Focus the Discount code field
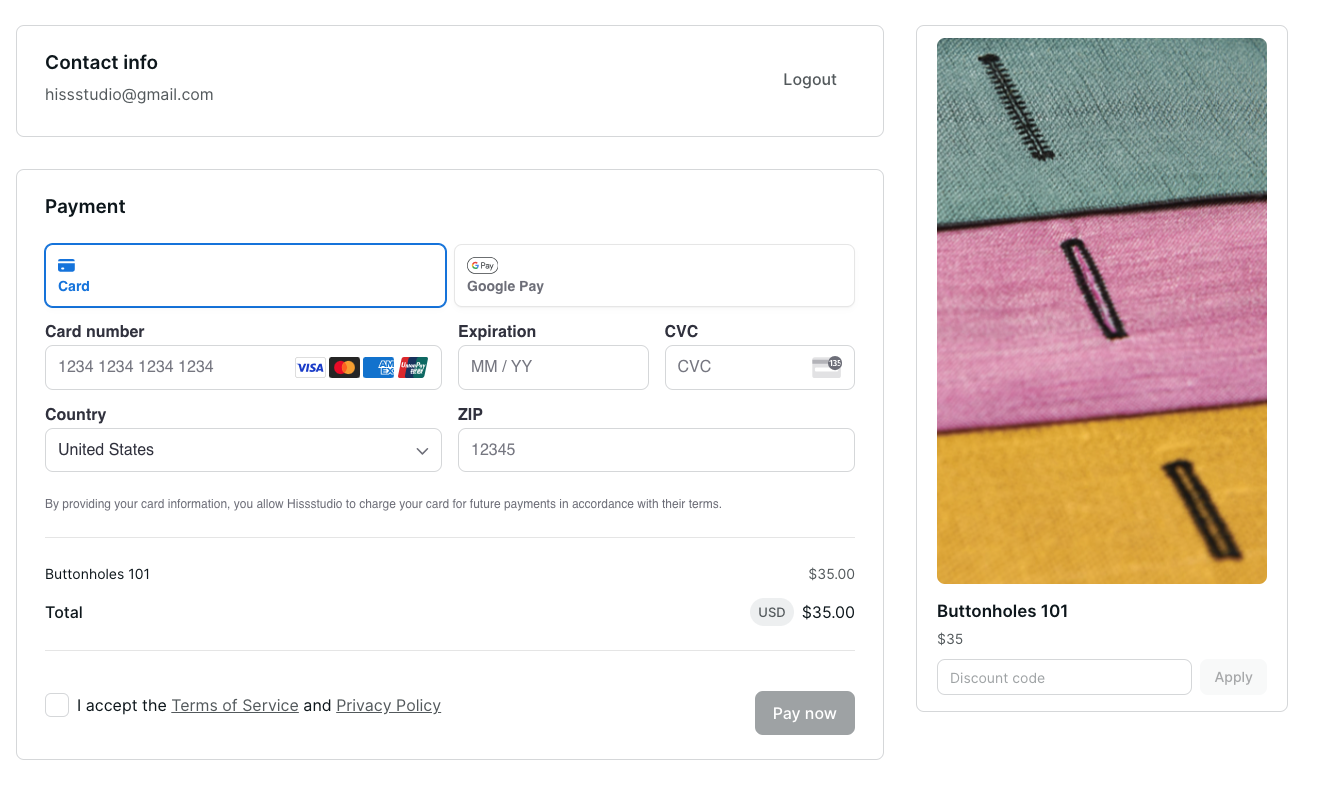The width and height of the screenshot is (1326, 785). pos(1063,677)
